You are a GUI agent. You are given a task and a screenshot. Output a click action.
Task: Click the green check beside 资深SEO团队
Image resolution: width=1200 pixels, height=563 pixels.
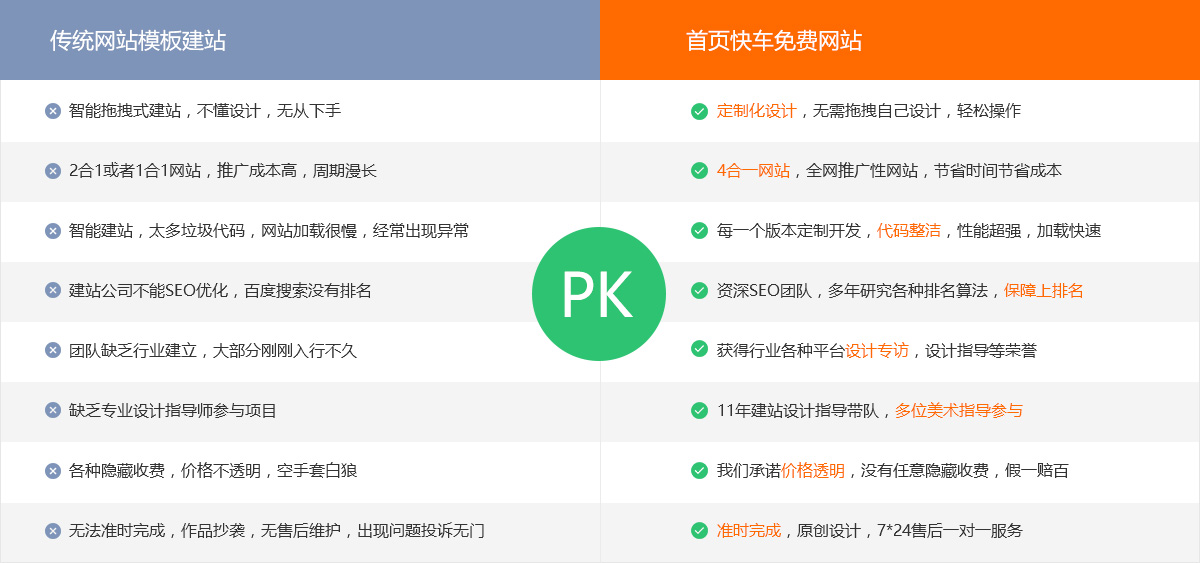[x=699, y=291]
